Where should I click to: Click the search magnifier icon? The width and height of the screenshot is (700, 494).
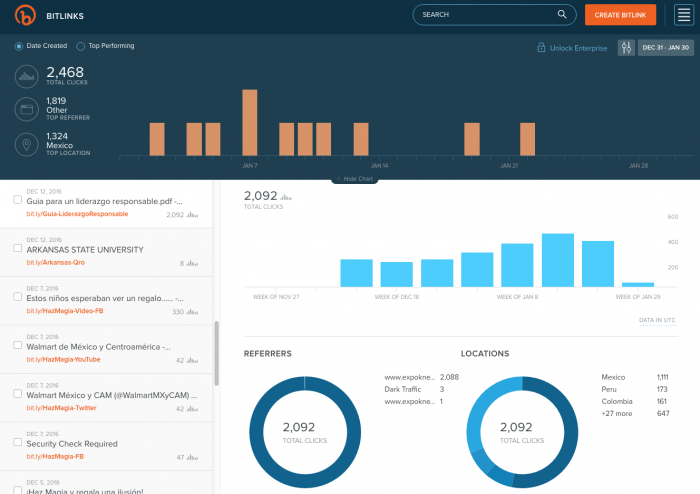tap(562, 14)
